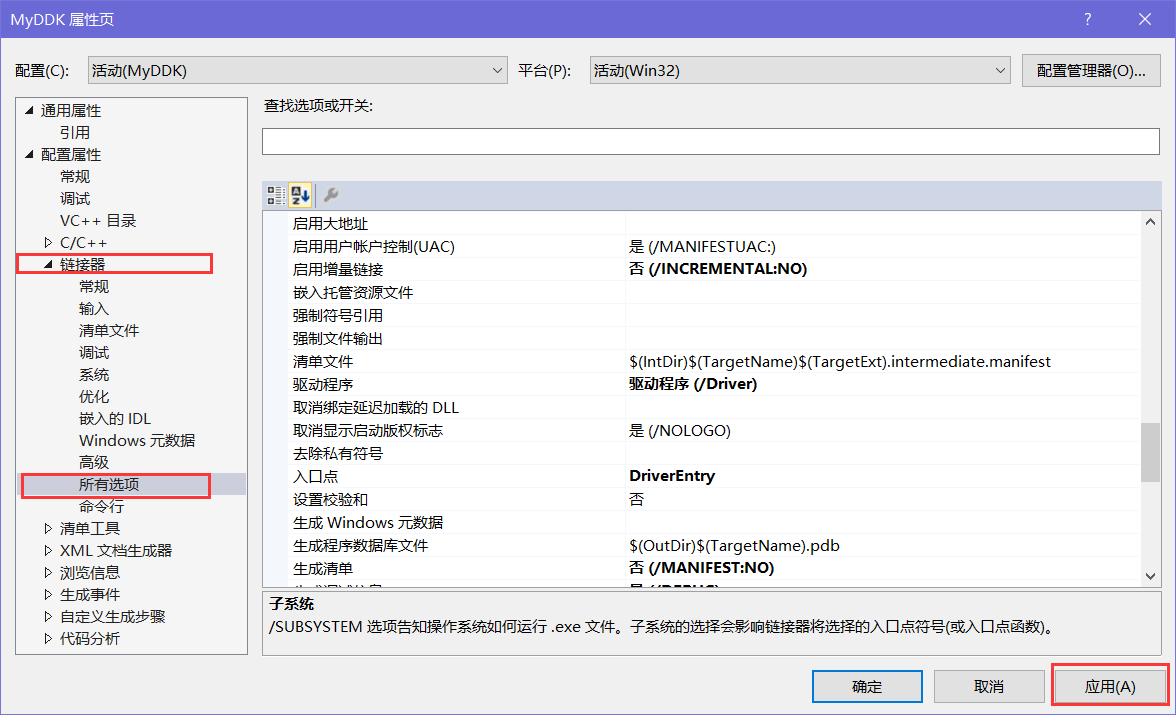The height and width of the screenshot is (715, 1176).
Task: Select 生成 Windows 元数据 property
Action: point(368,522)
